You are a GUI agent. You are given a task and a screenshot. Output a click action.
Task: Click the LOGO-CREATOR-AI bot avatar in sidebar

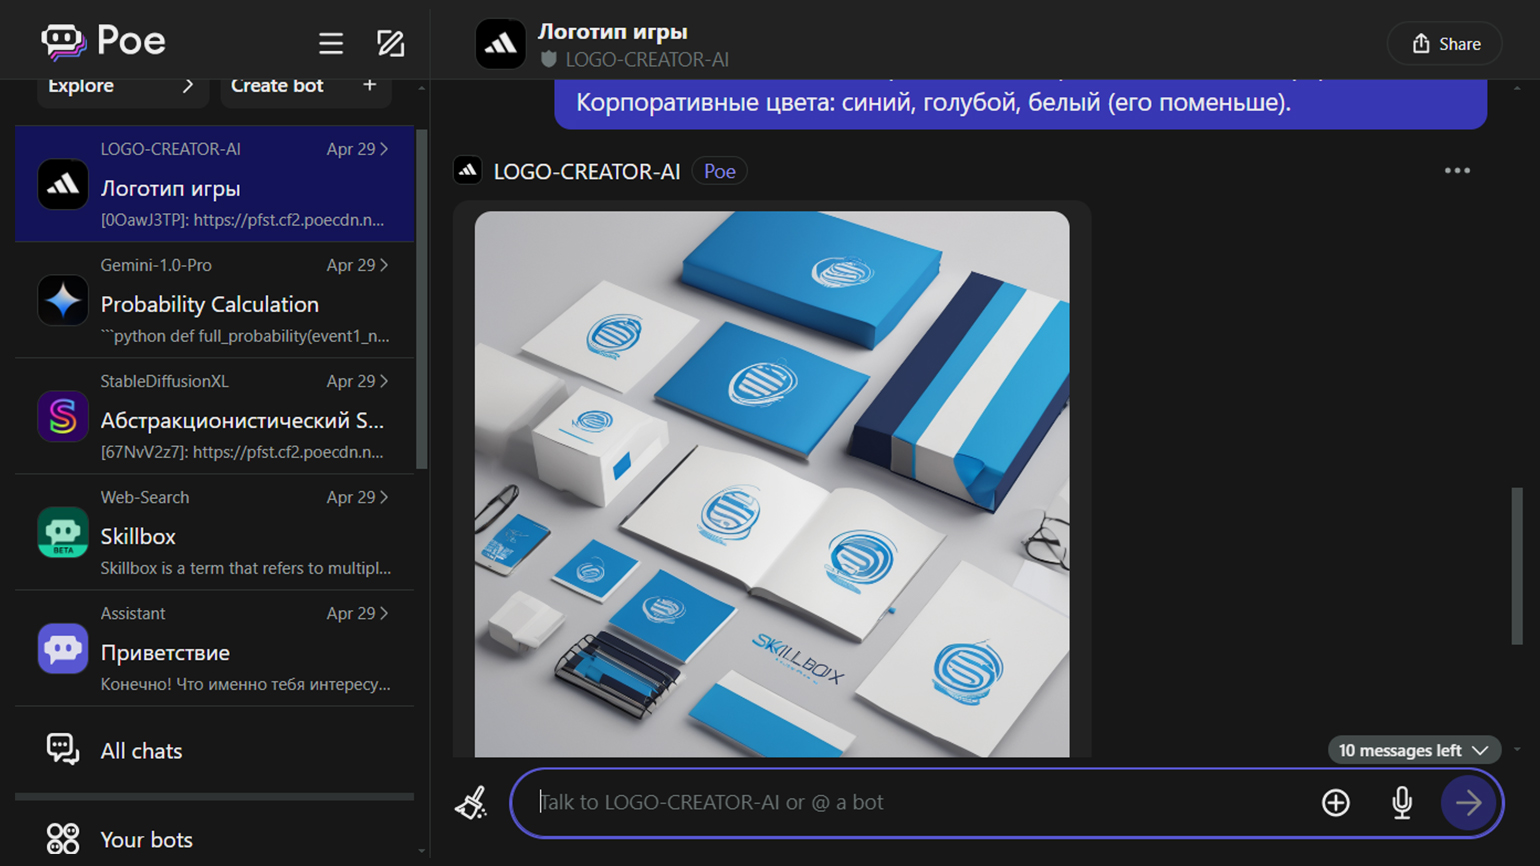pyautogui.click(x=63, y=185)
